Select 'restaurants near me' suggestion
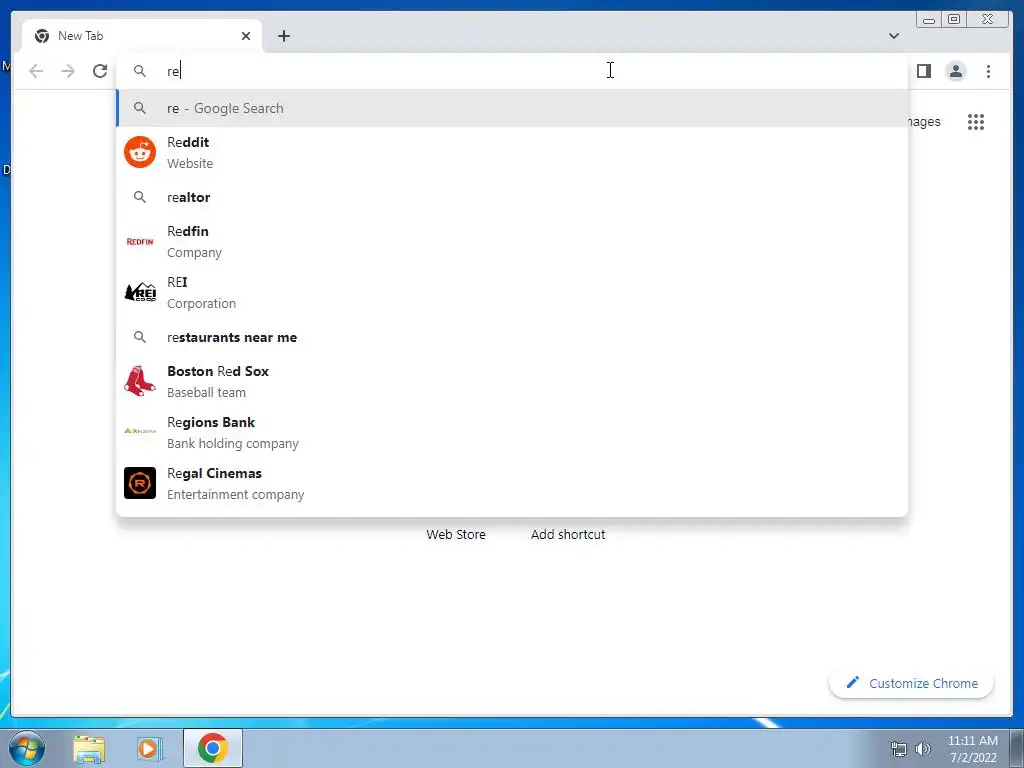This screenshot has width=1024, height=768. [512, 337]
